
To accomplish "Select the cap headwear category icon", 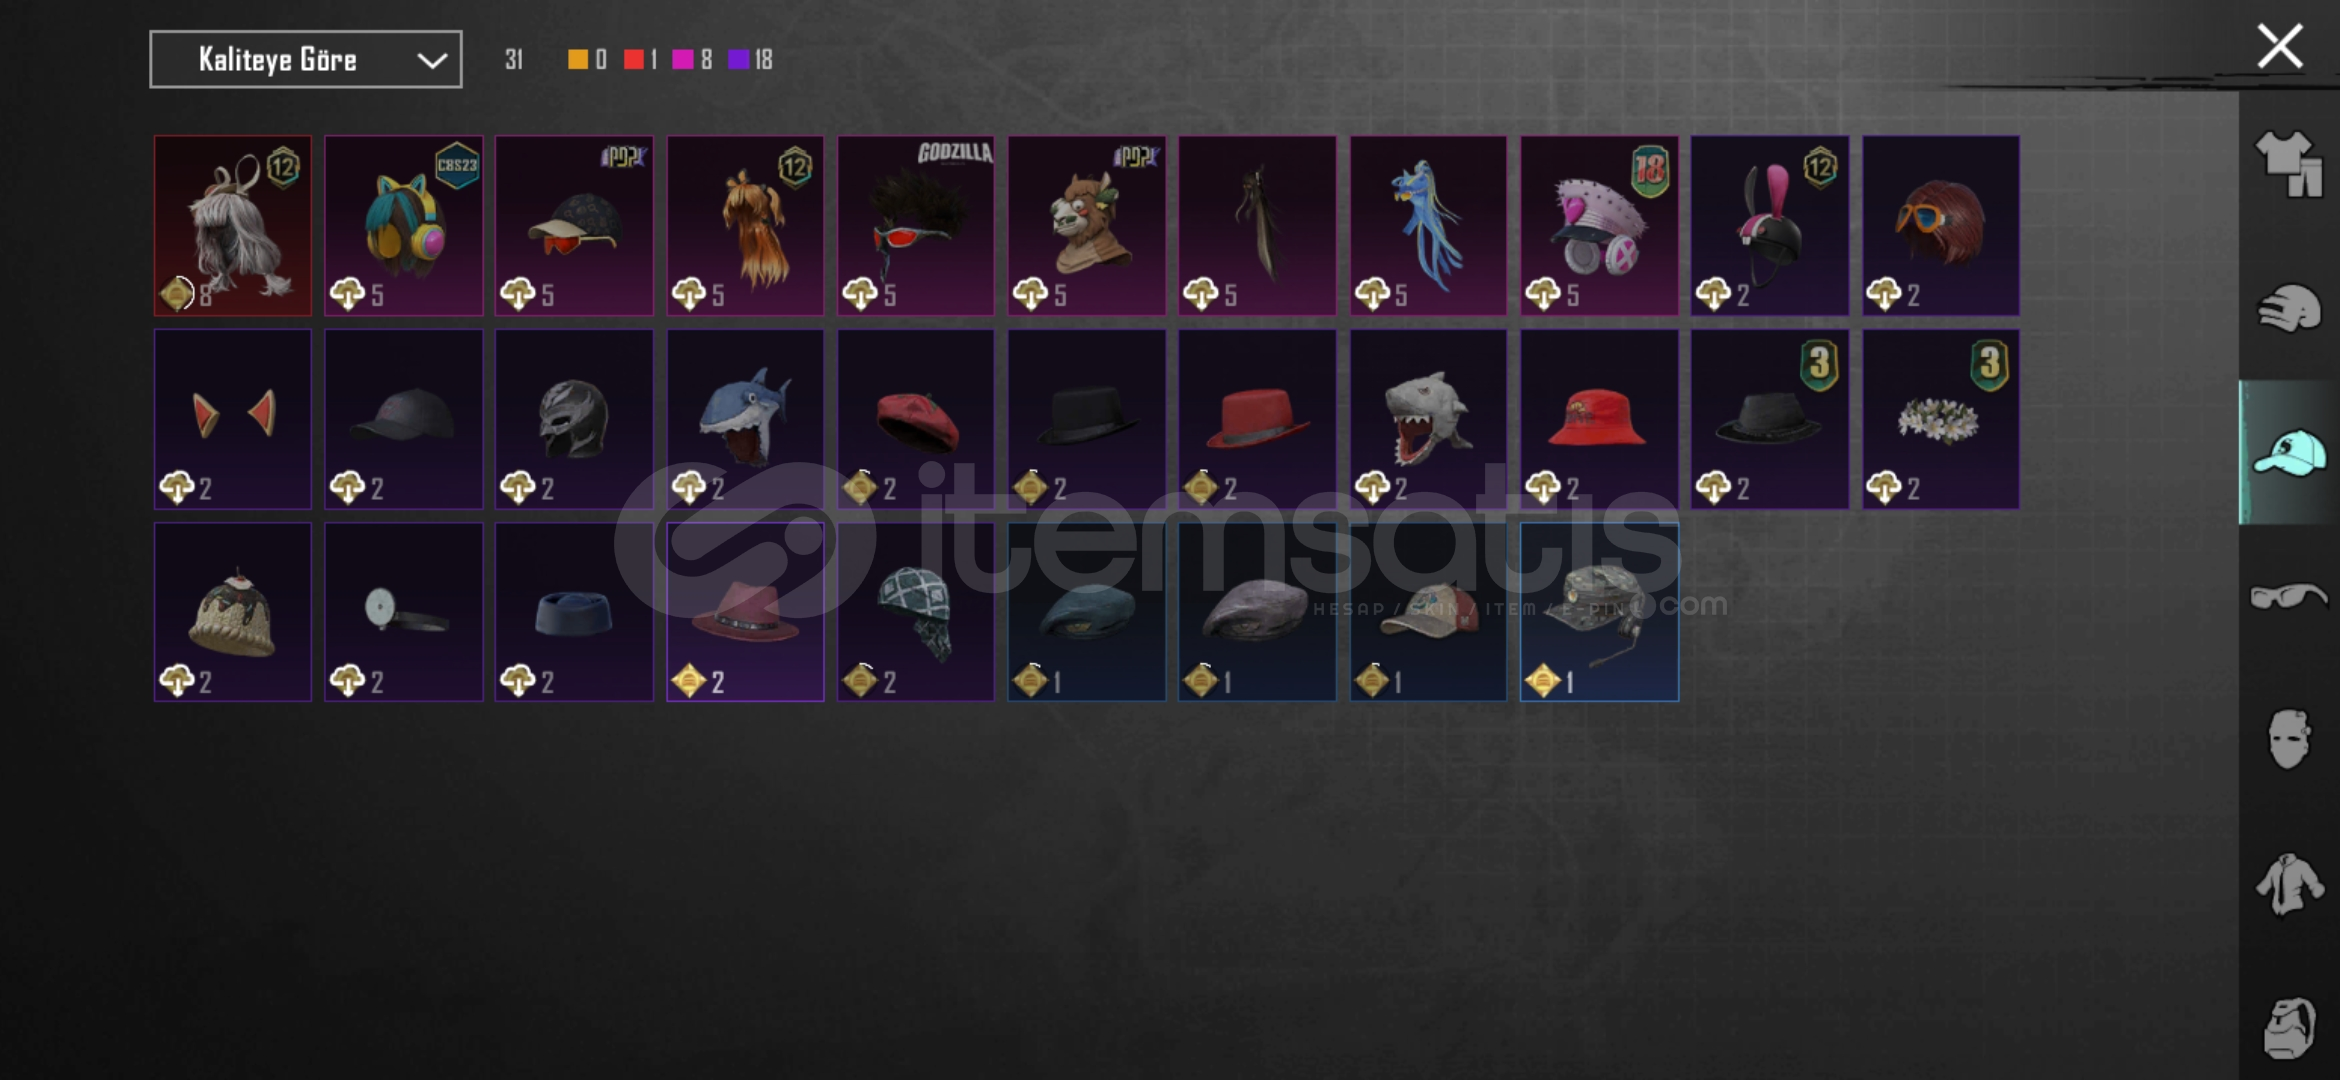I will click(x=2288, y=452).
